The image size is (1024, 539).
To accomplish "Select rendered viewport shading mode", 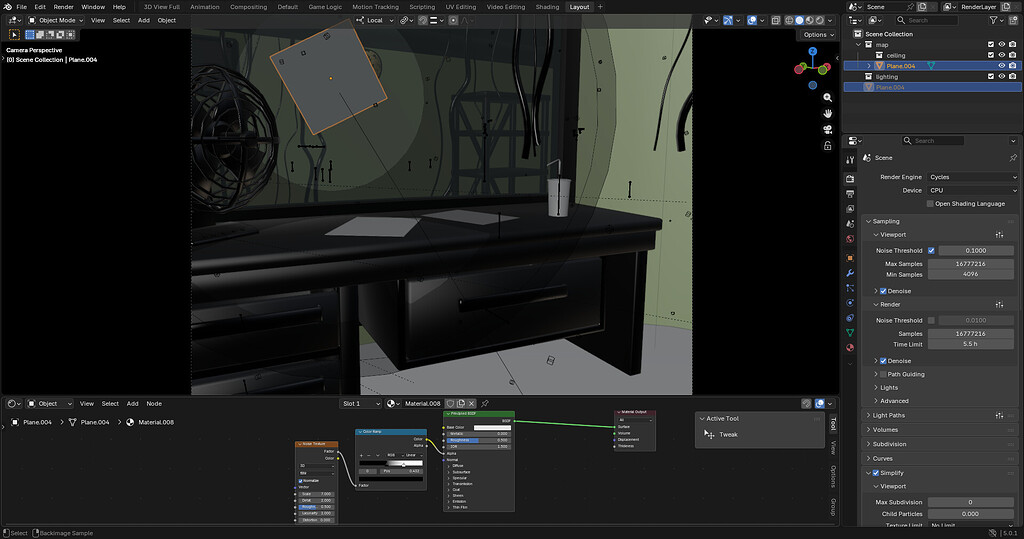I will point(820,20).
